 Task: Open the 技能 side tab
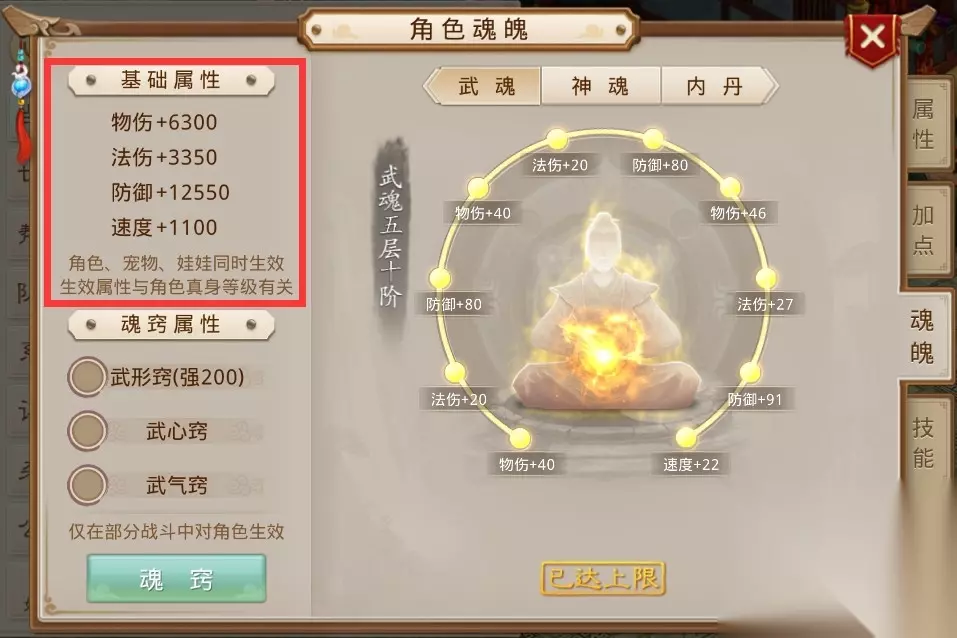pyautogui.click(x=925, y=442)
